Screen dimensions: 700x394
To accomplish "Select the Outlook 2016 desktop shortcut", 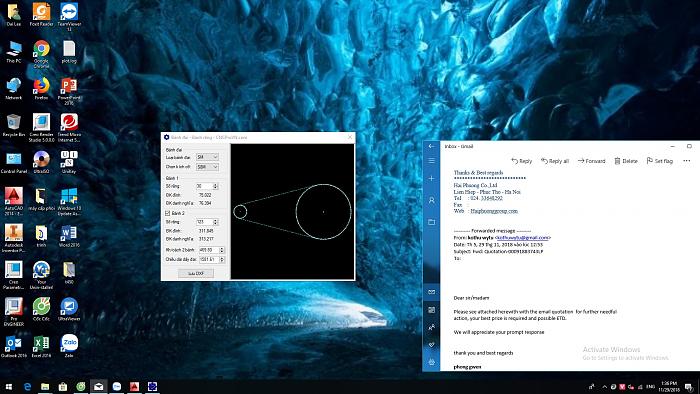I will tap(13, 346).
